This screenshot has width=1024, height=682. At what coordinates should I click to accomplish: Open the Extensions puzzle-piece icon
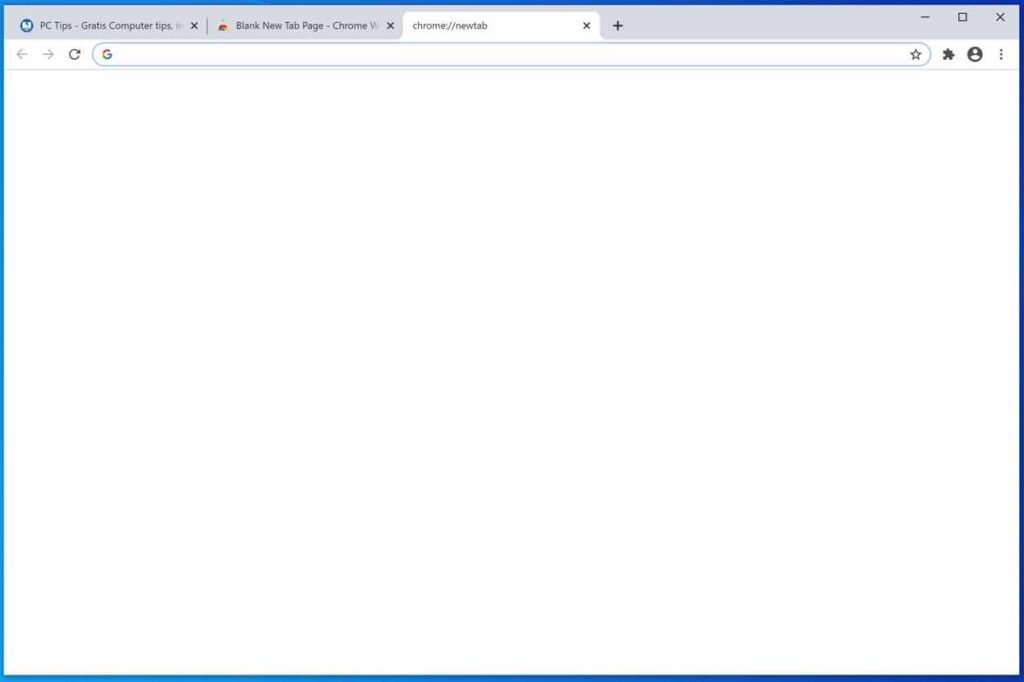pos(948,55)
